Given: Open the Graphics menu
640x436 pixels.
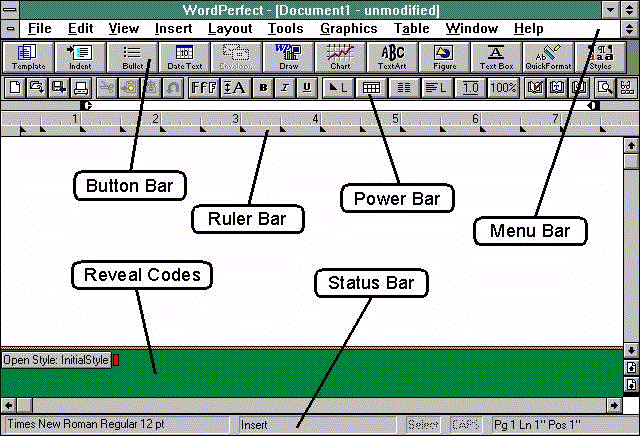Looking at the screenshot, I should 349,29.
